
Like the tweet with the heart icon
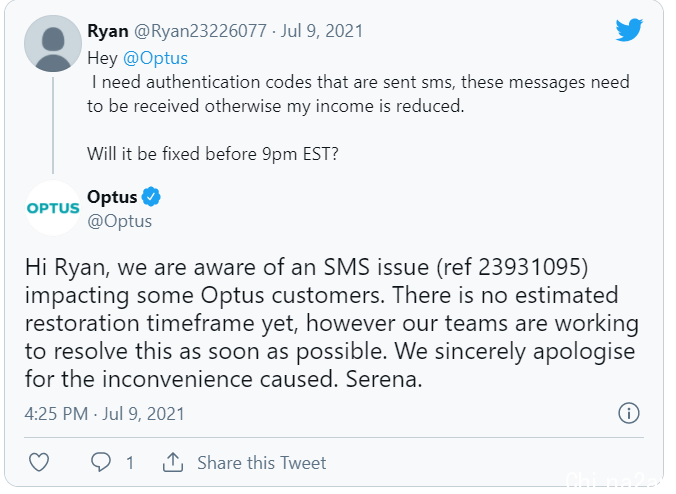pos(39,463)
